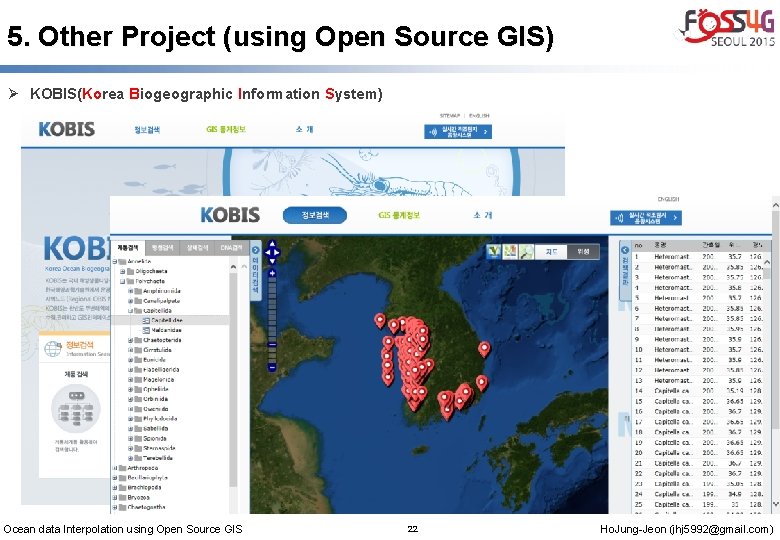
Task: Expand the Amphinomida tree node
Action: [x=131, y=291]
